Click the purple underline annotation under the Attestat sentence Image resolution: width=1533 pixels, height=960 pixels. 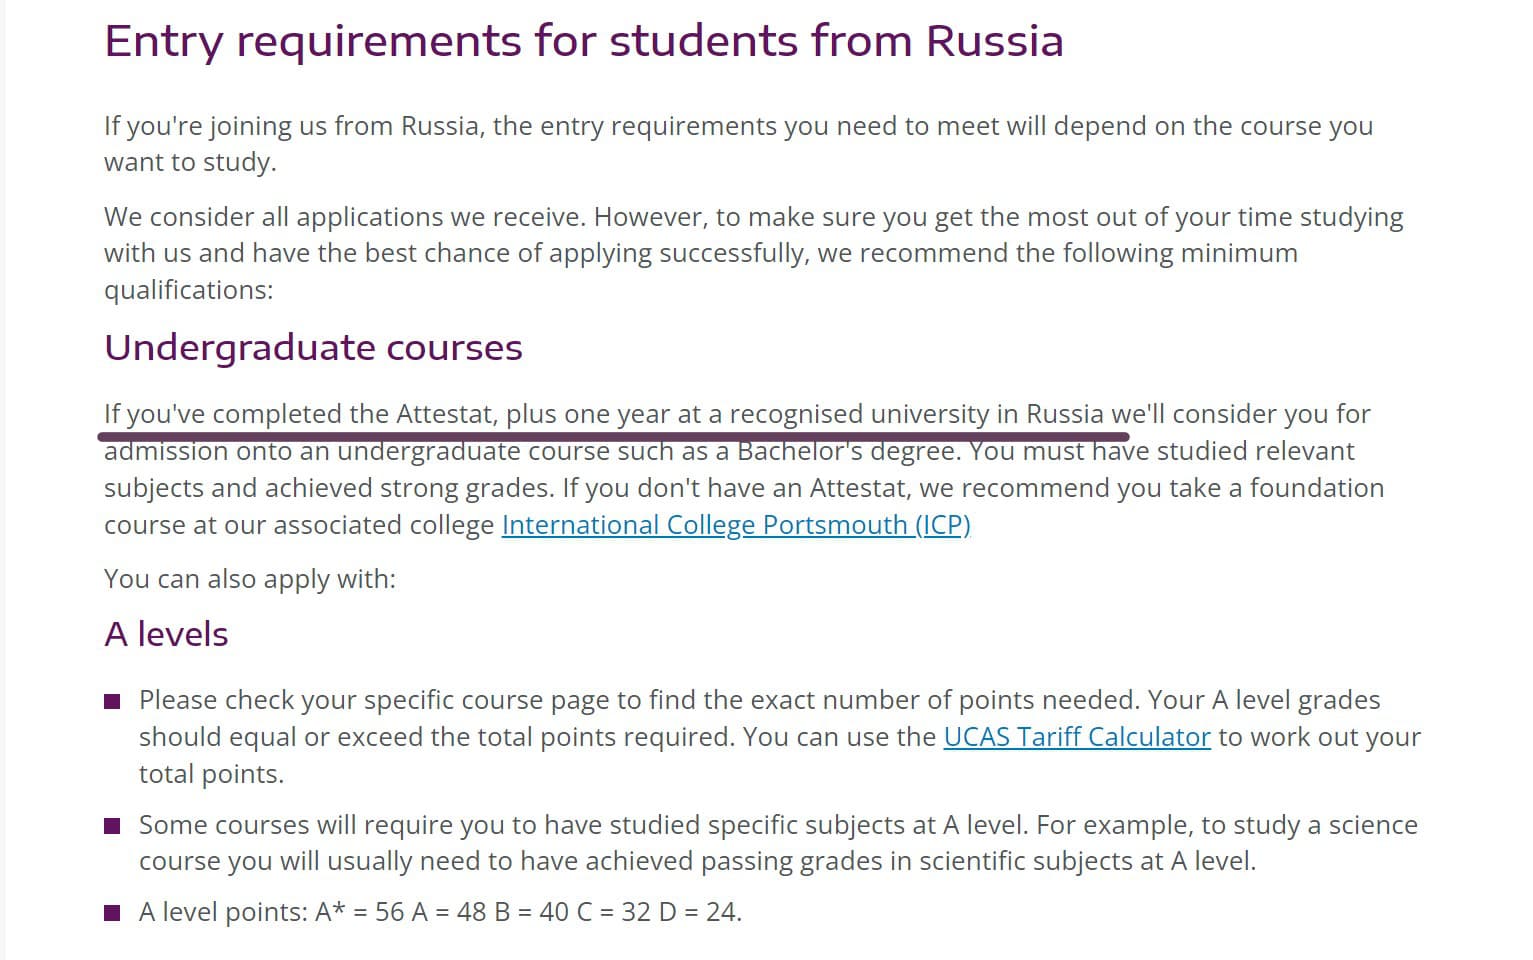coord(613,437)
